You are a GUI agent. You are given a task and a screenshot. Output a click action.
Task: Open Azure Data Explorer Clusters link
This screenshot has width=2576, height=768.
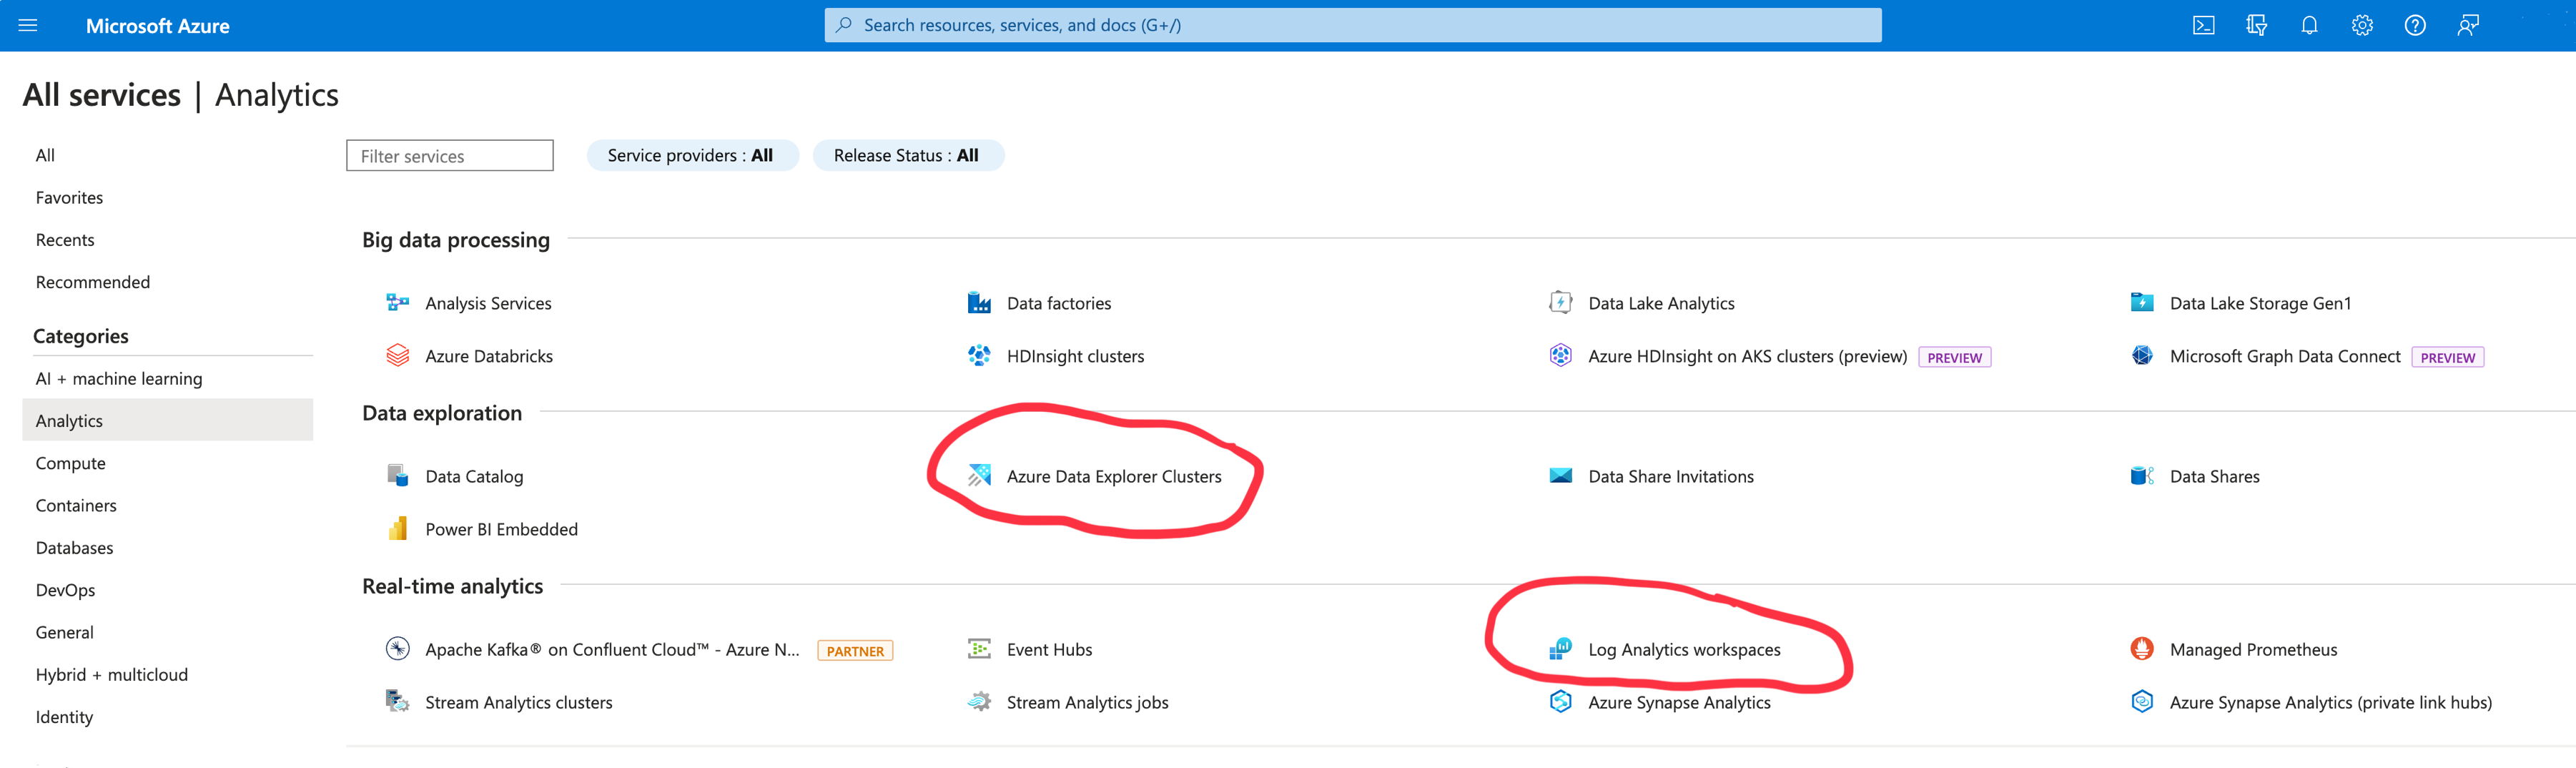(x=1114, y=476)
